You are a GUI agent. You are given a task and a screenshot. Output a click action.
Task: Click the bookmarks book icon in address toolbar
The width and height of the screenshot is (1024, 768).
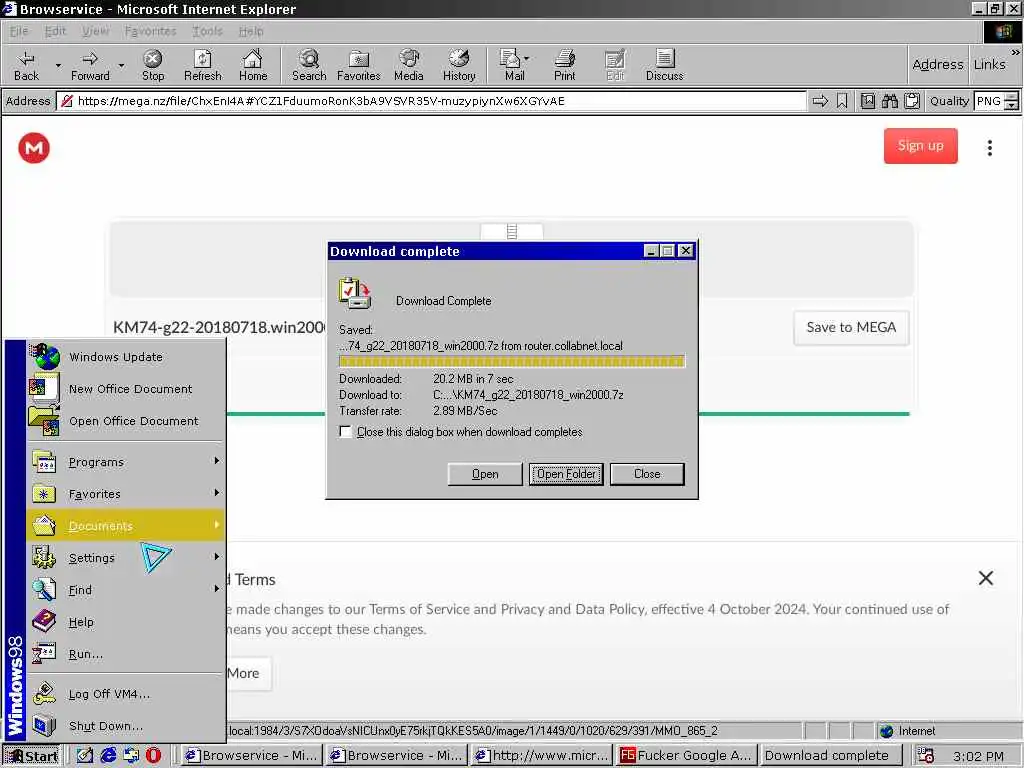pos(867,101)
